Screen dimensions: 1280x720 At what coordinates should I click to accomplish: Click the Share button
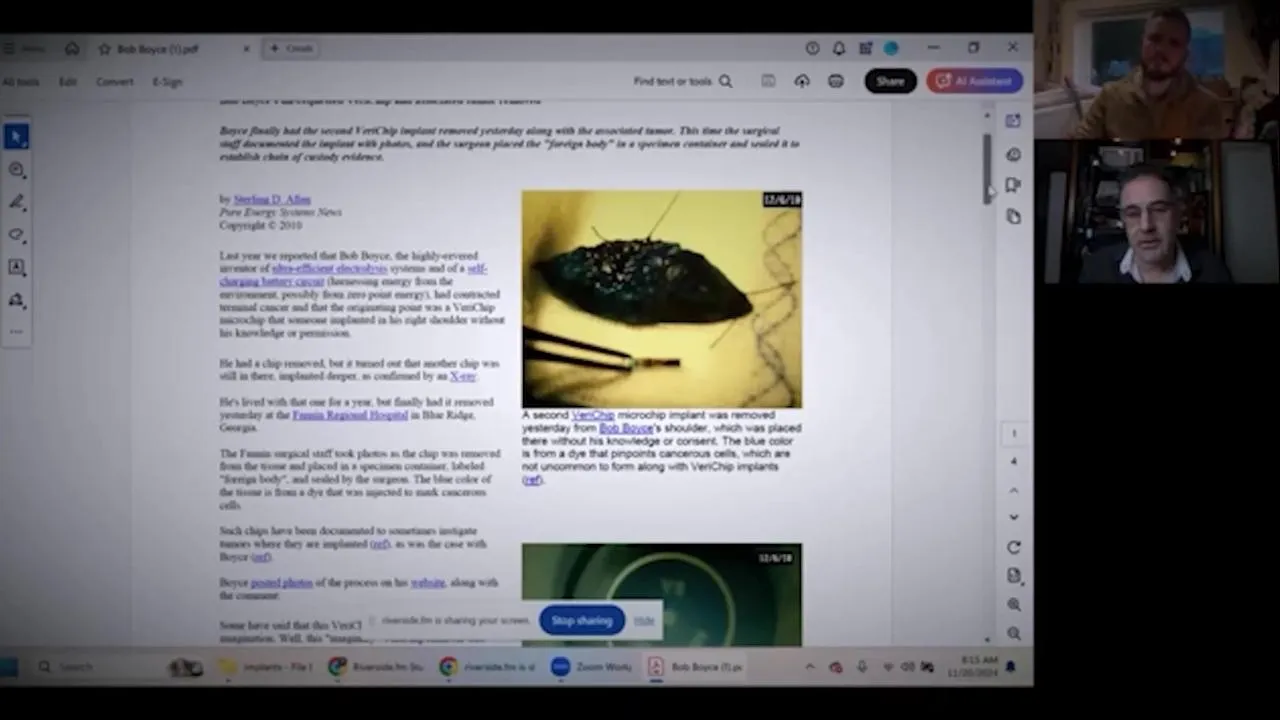[x=890, y=81]
